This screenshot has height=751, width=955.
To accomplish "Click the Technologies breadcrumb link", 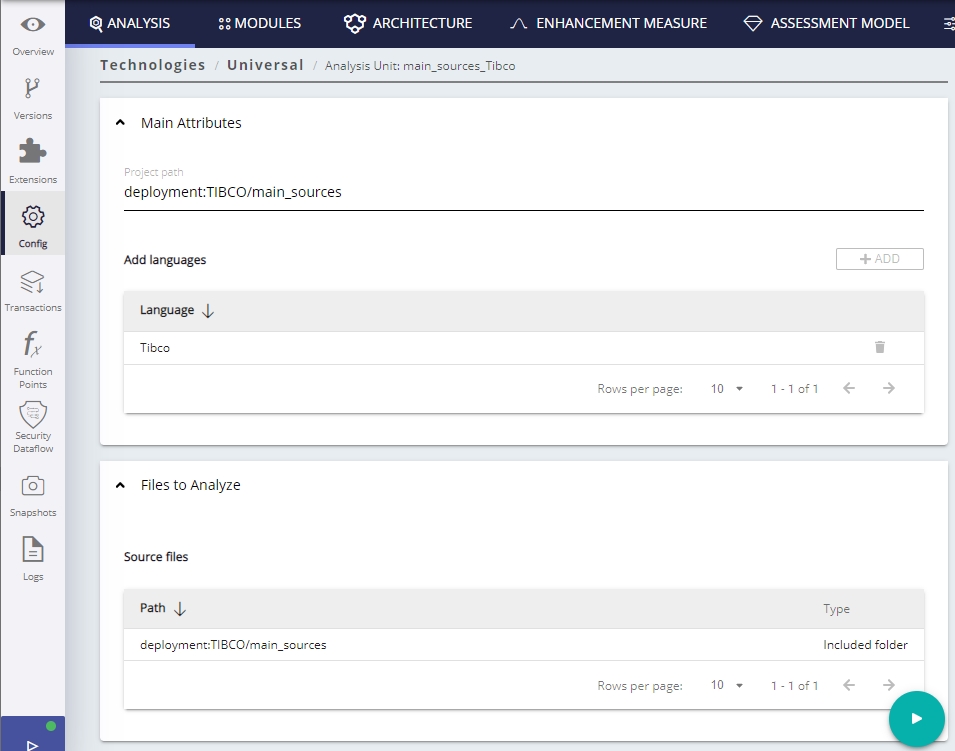I will coord(152,65).
